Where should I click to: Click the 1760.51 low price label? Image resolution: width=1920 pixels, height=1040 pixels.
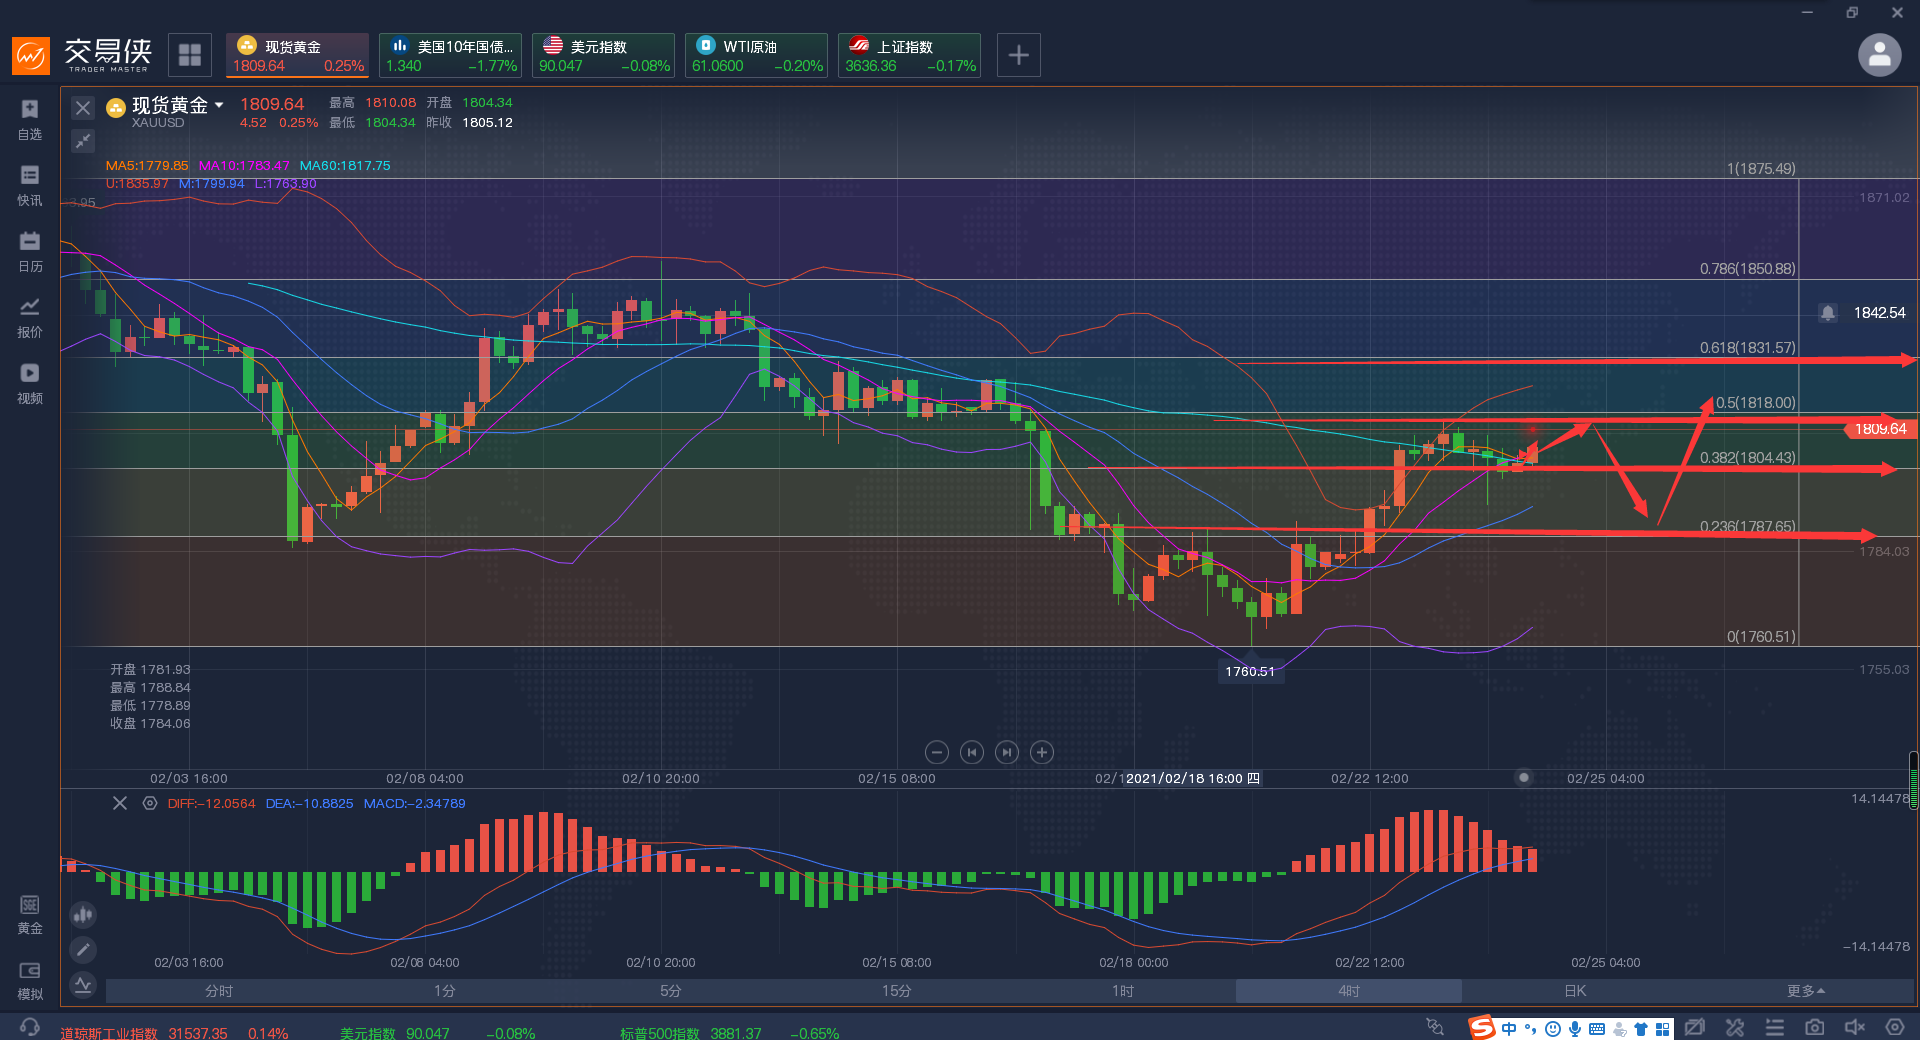tap(1250, 672)
